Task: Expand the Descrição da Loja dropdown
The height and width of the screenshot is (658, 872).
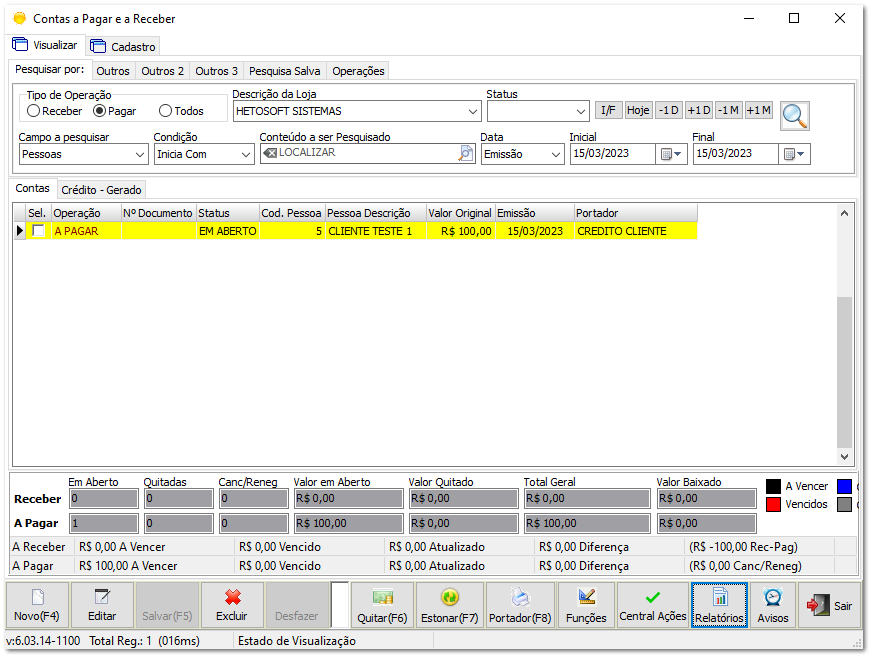Action: (x=473, y=112)
